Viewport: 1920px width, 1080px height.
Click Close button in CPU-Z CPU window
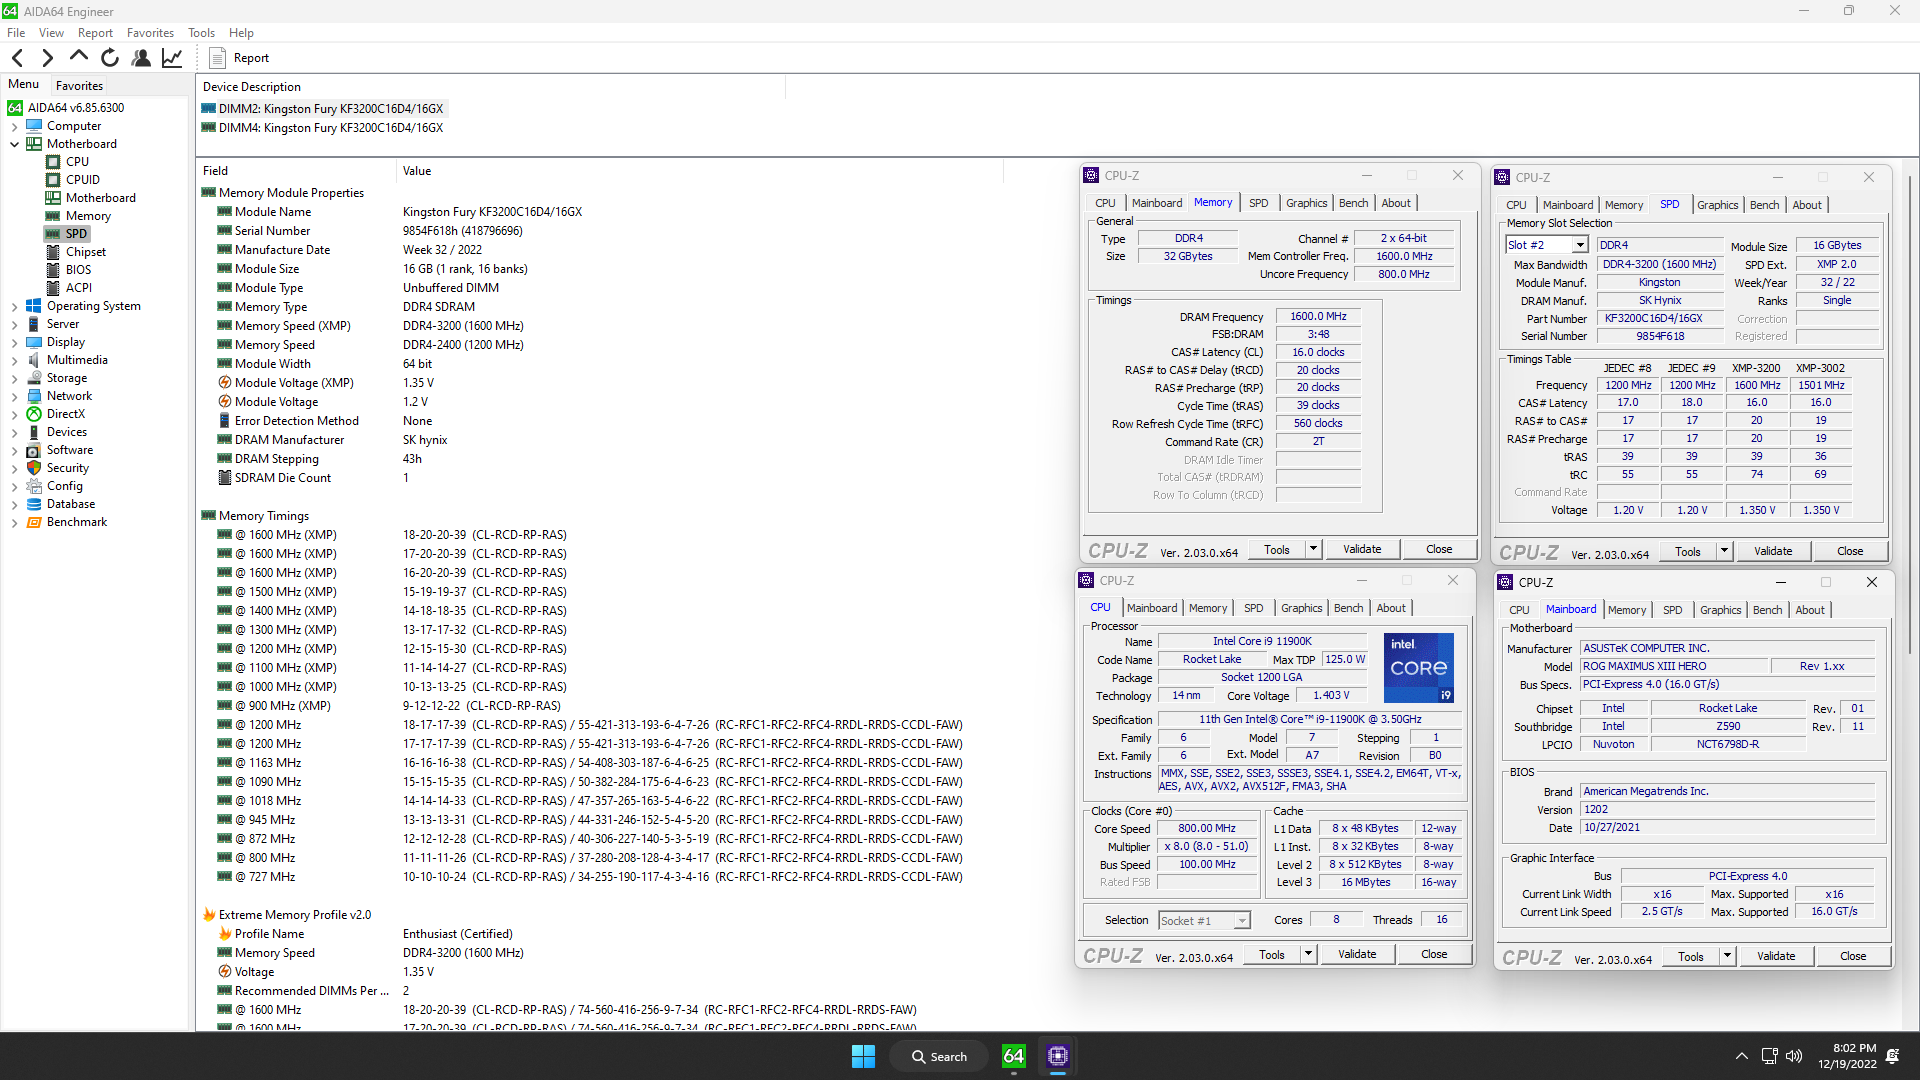point(1433,954)
